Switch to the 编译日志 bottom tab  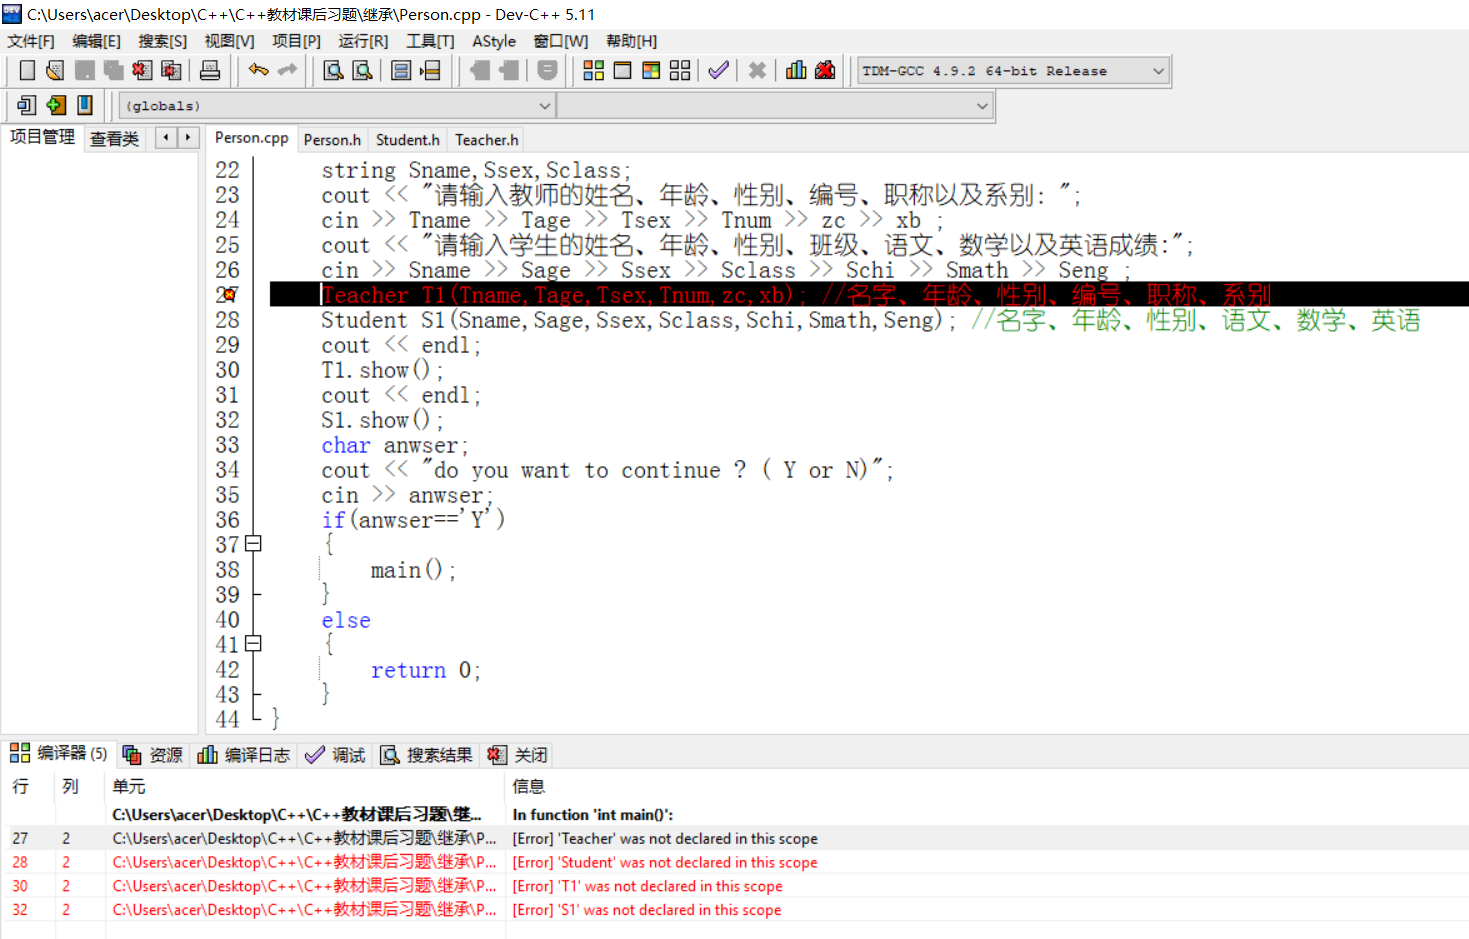click(244, 755)
